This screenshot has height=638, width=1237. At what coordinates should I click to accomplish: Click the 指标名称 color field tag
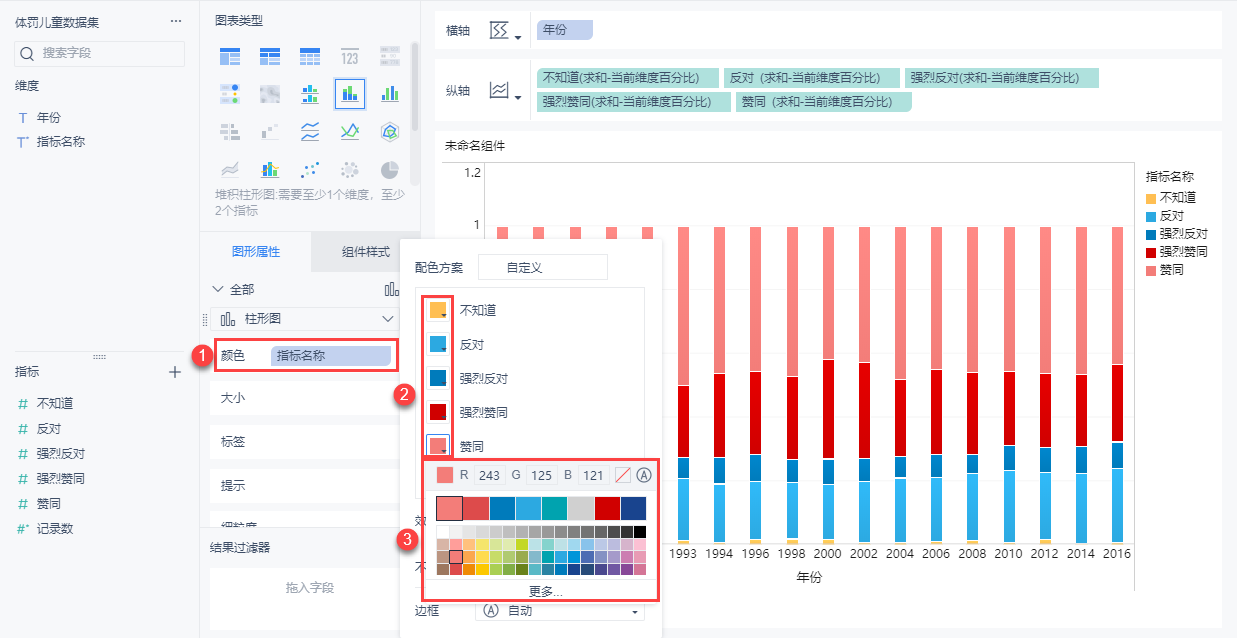point(330,355)
